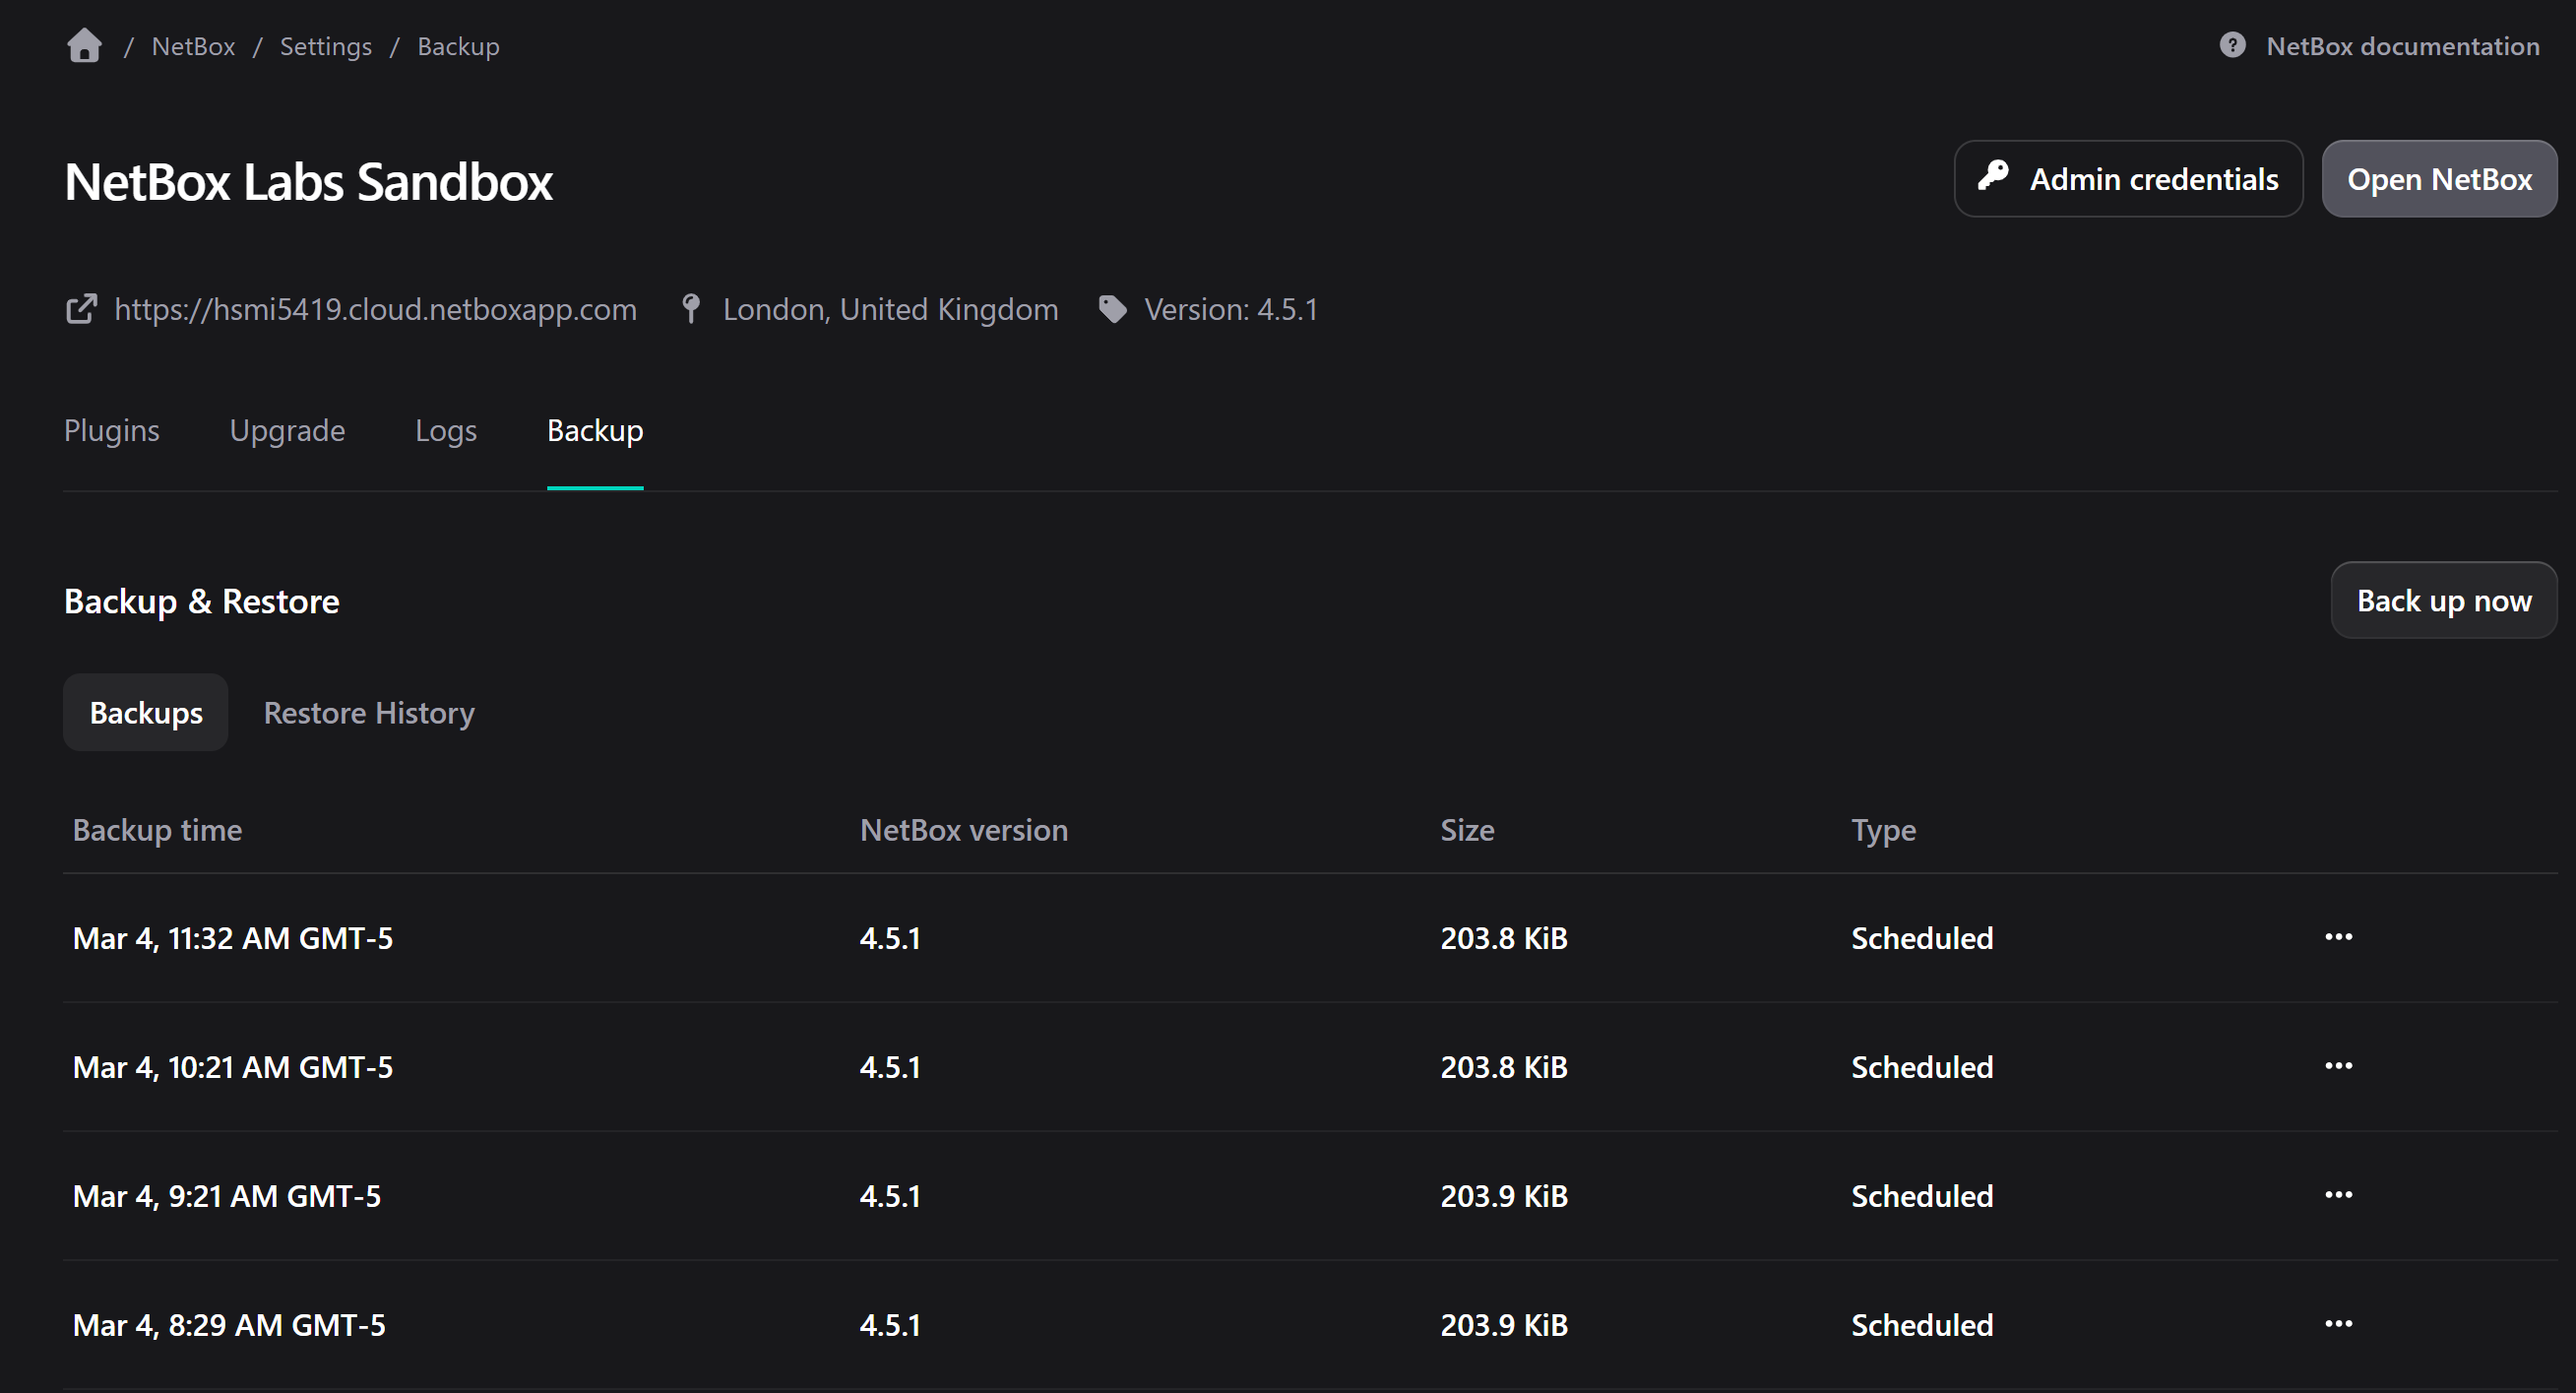Open the ellipsis menu for the 8:29 AM backup
Image resolution: width=2576 pixels, height=1393 pixels.
[2338, 1322]
